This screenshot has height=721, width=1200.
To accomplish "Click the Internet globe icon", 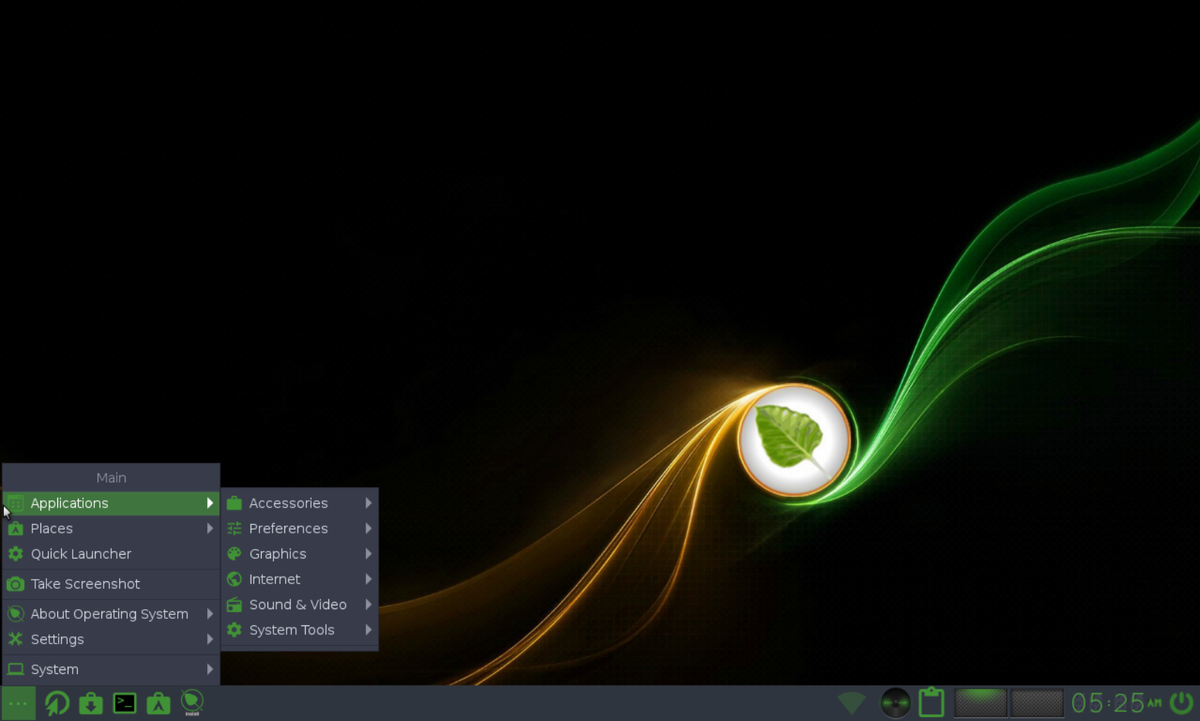I will [x=234, y=579].
